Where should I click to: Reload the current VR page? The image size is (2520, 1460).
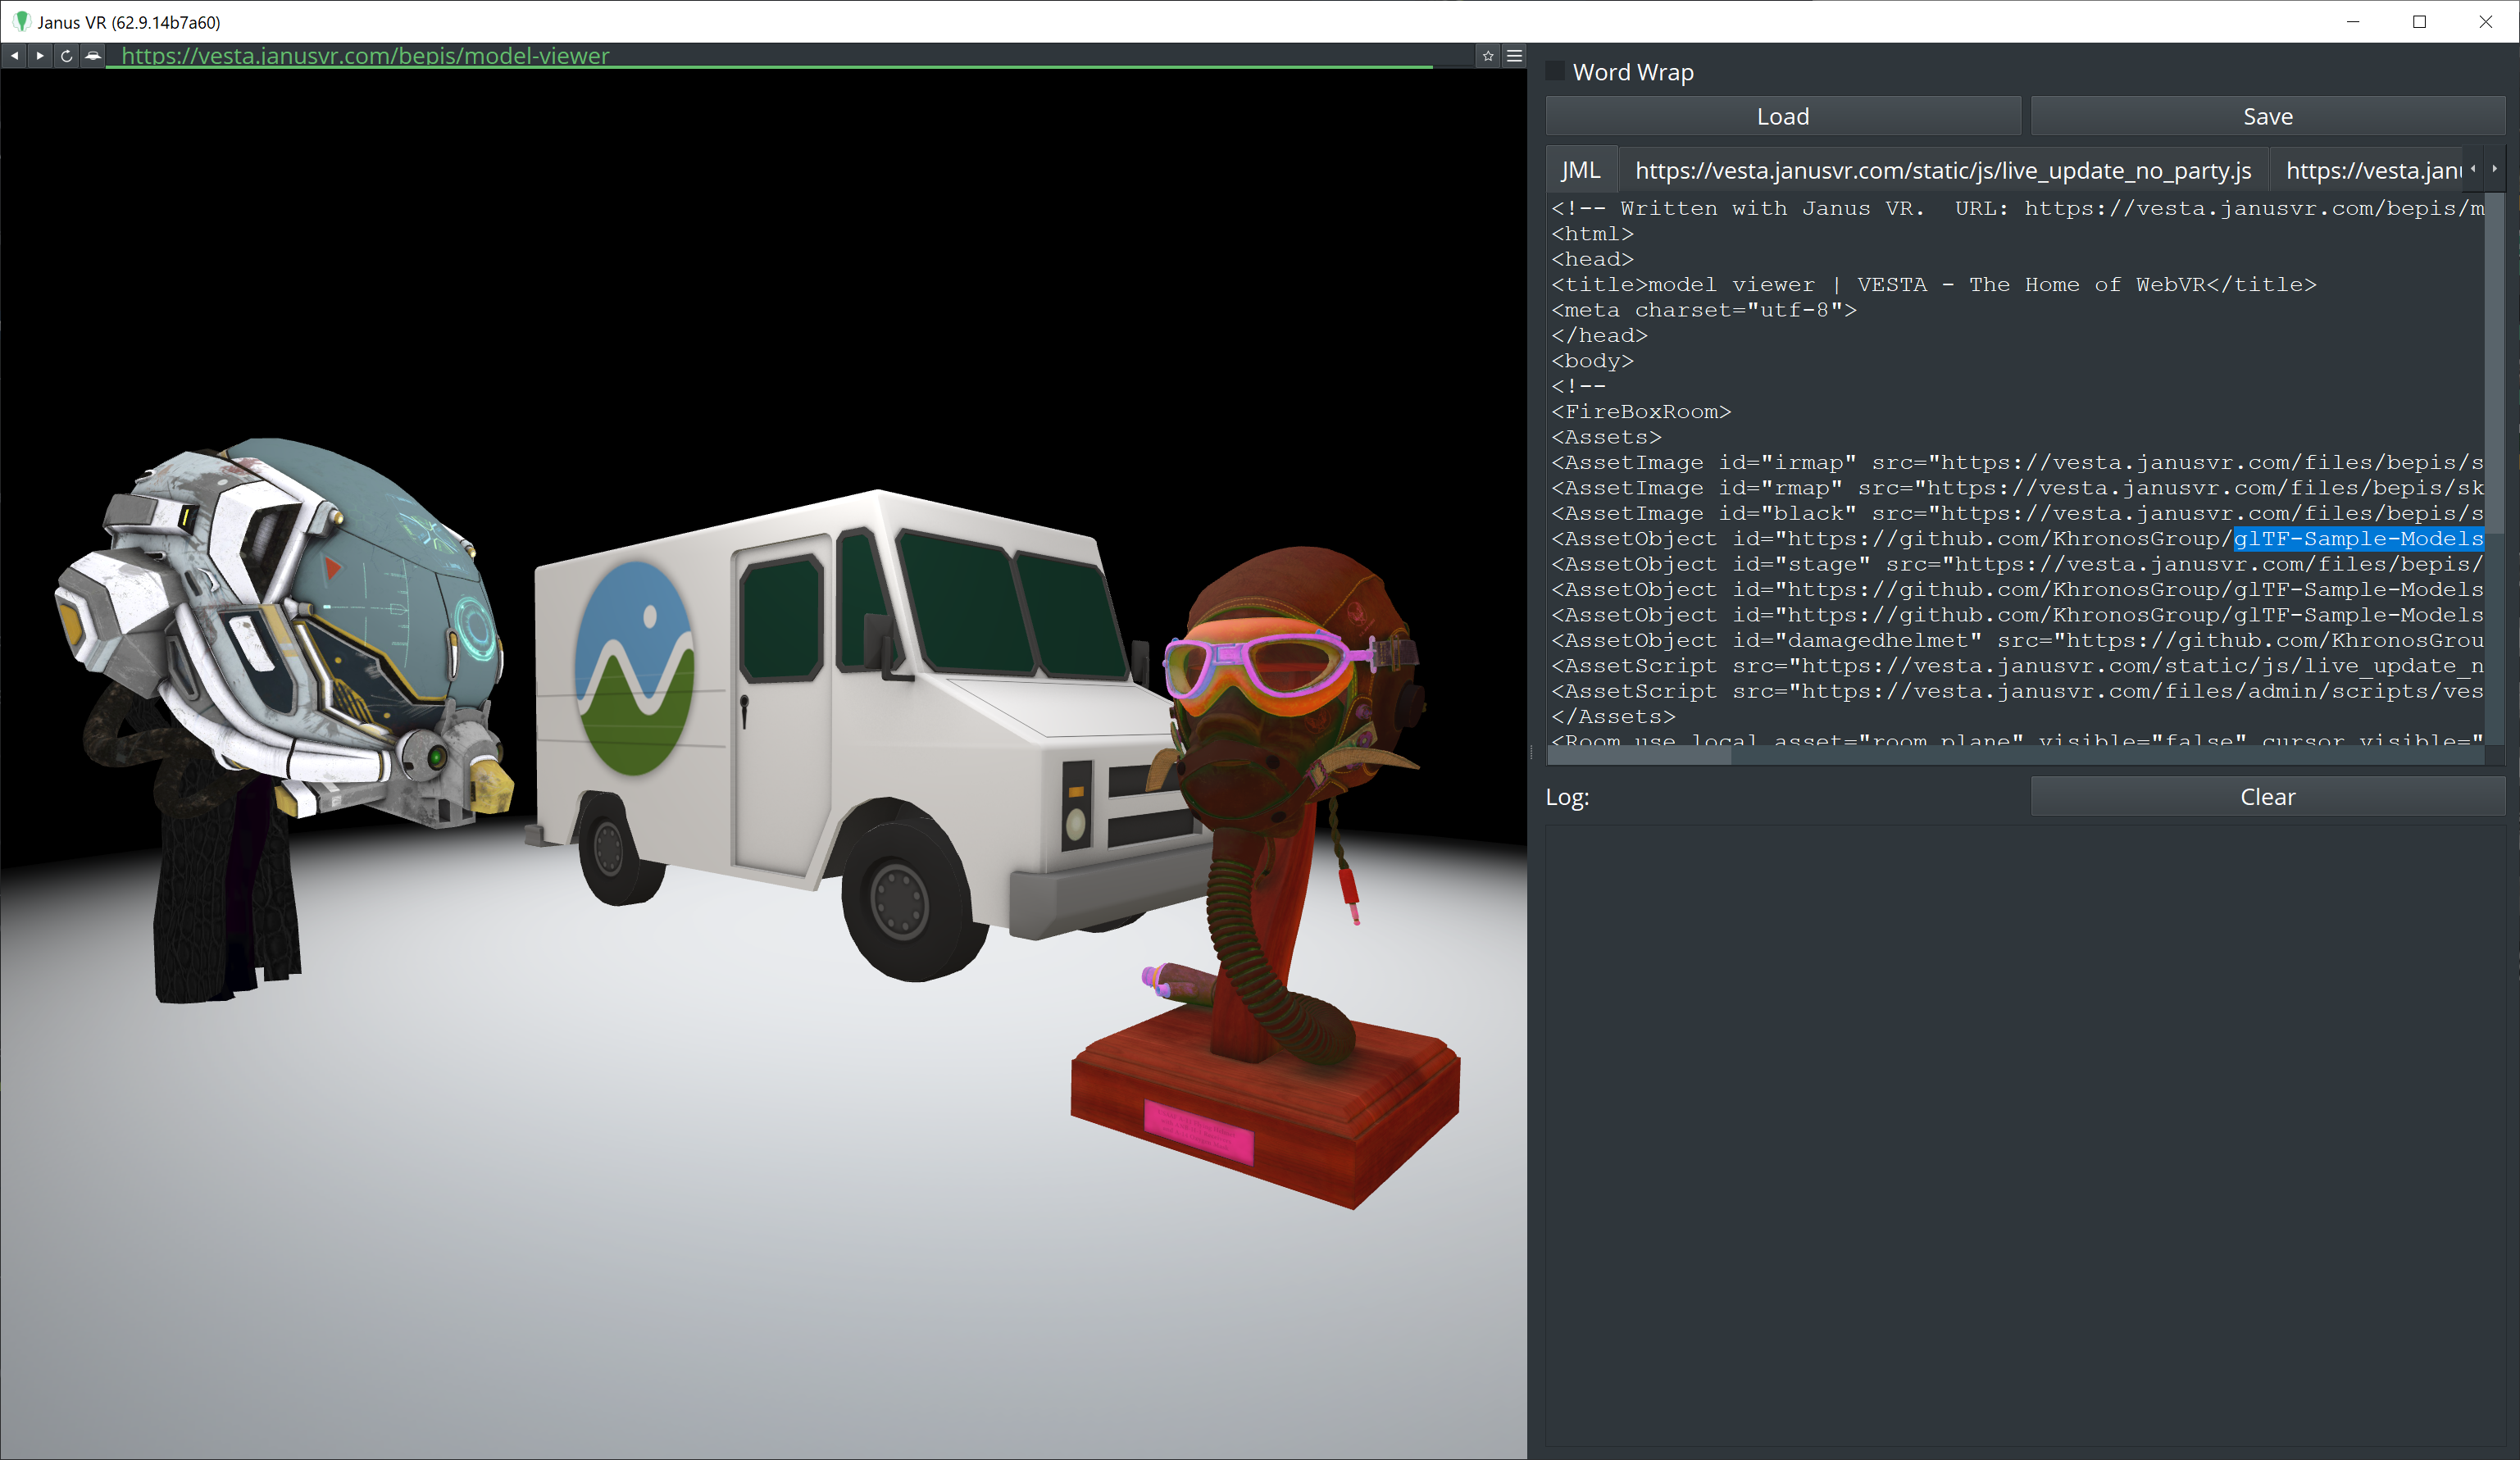(66, 56)
